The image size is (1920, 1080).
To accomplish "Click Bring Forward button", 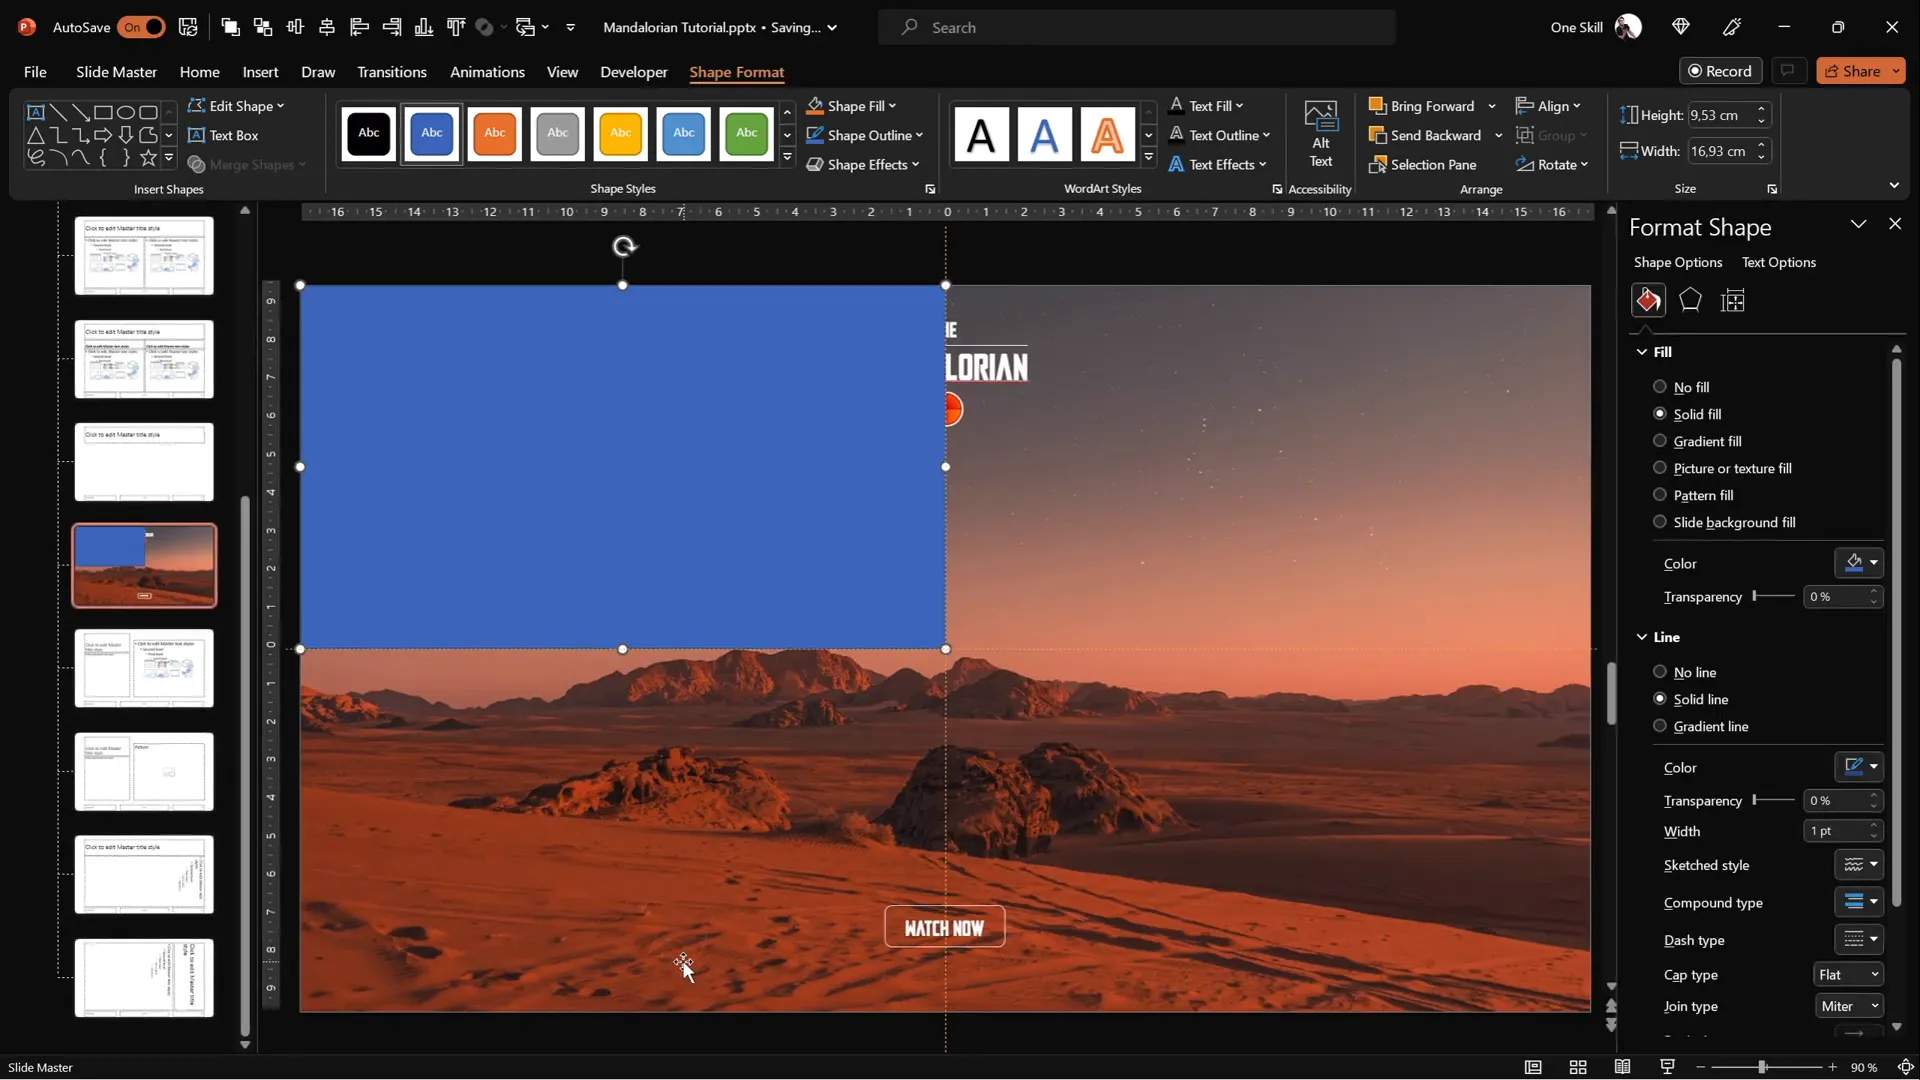I will tap(1422, 106).
